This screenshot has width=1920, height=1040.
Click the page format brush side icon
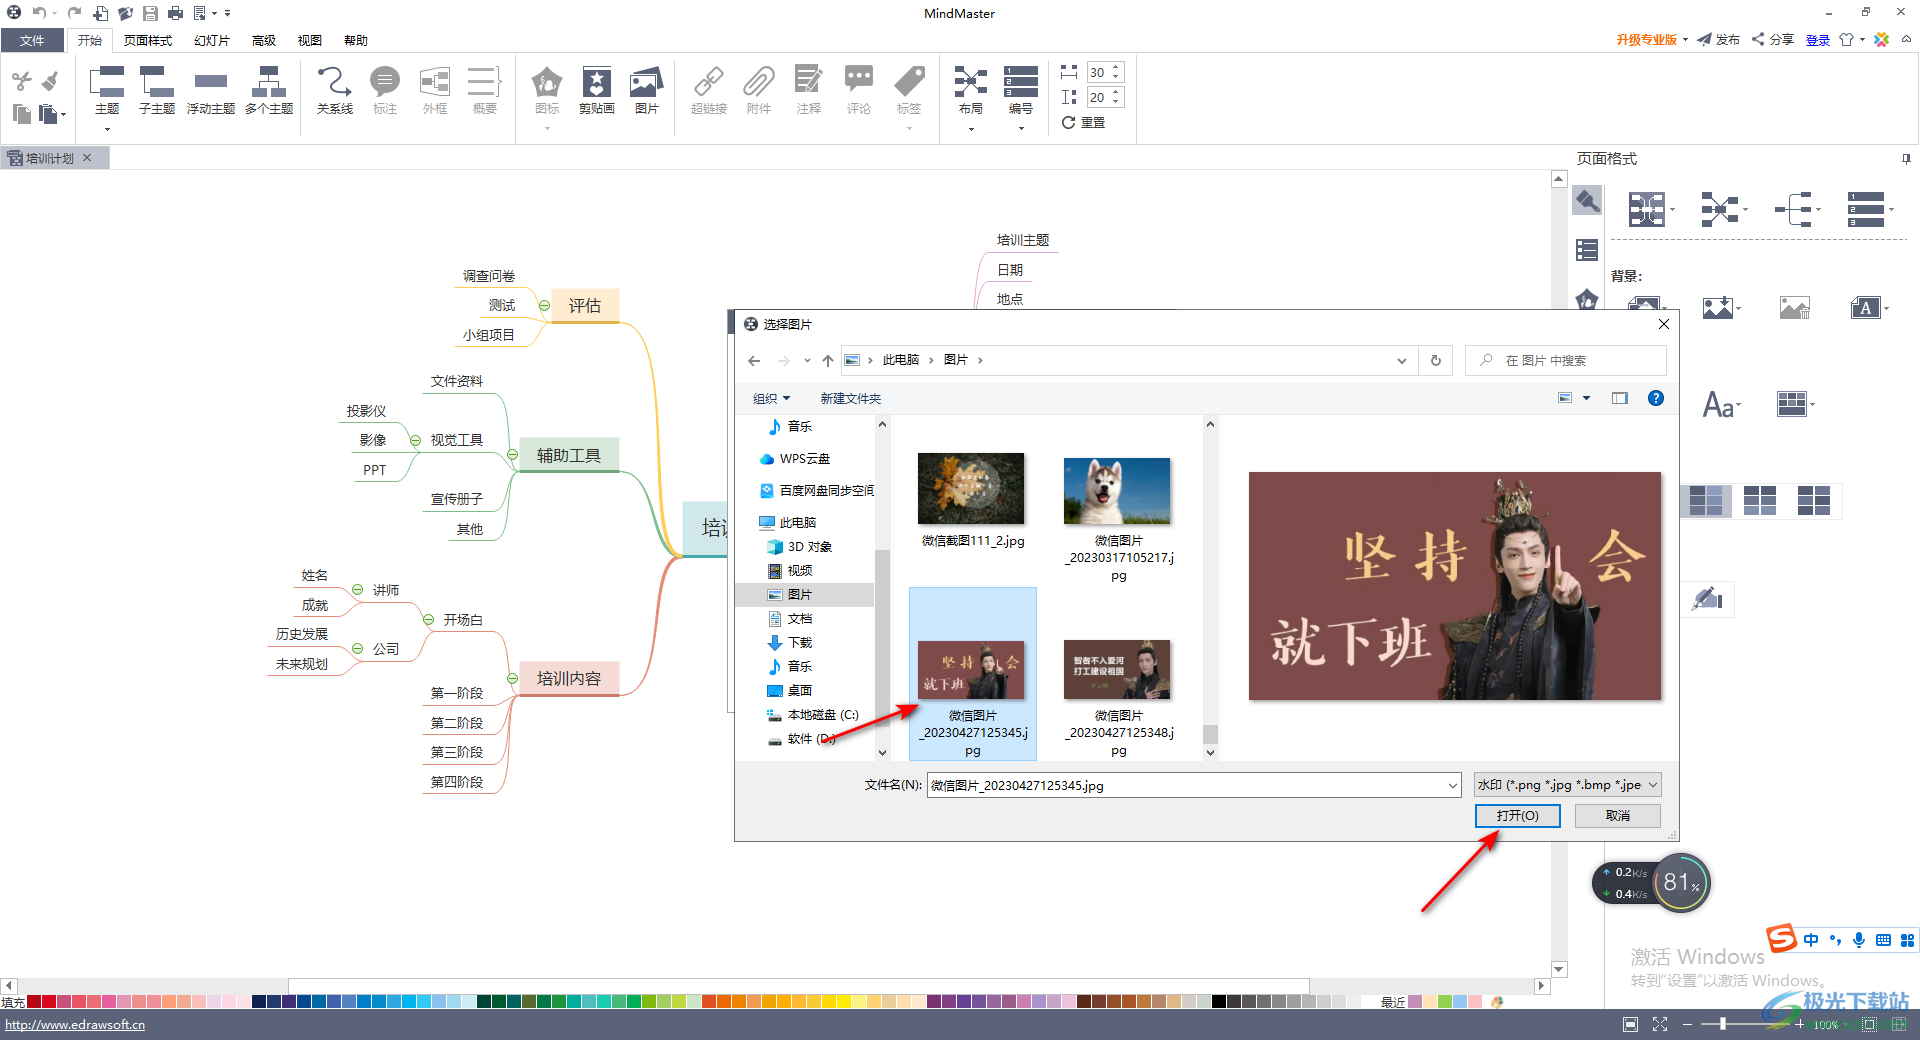point(1587,201)
